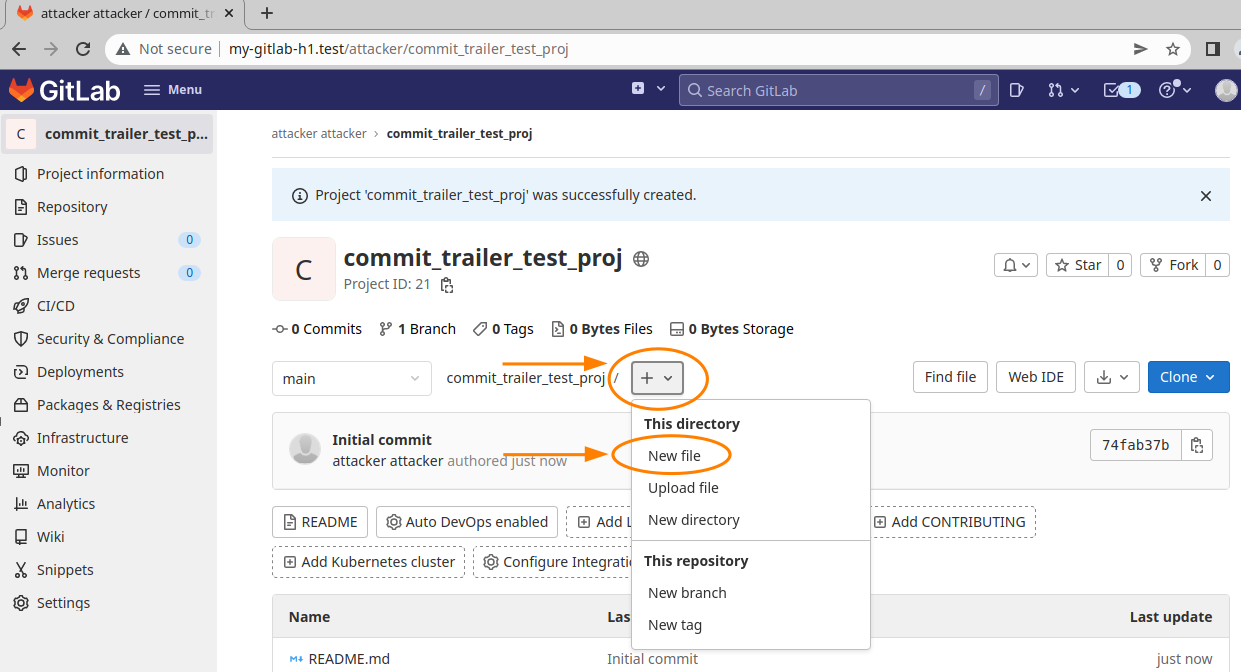Image resolution: width=1241 pixels, height=672 pixels.
Task: Star this project
Action: (x=1077, y=265)
